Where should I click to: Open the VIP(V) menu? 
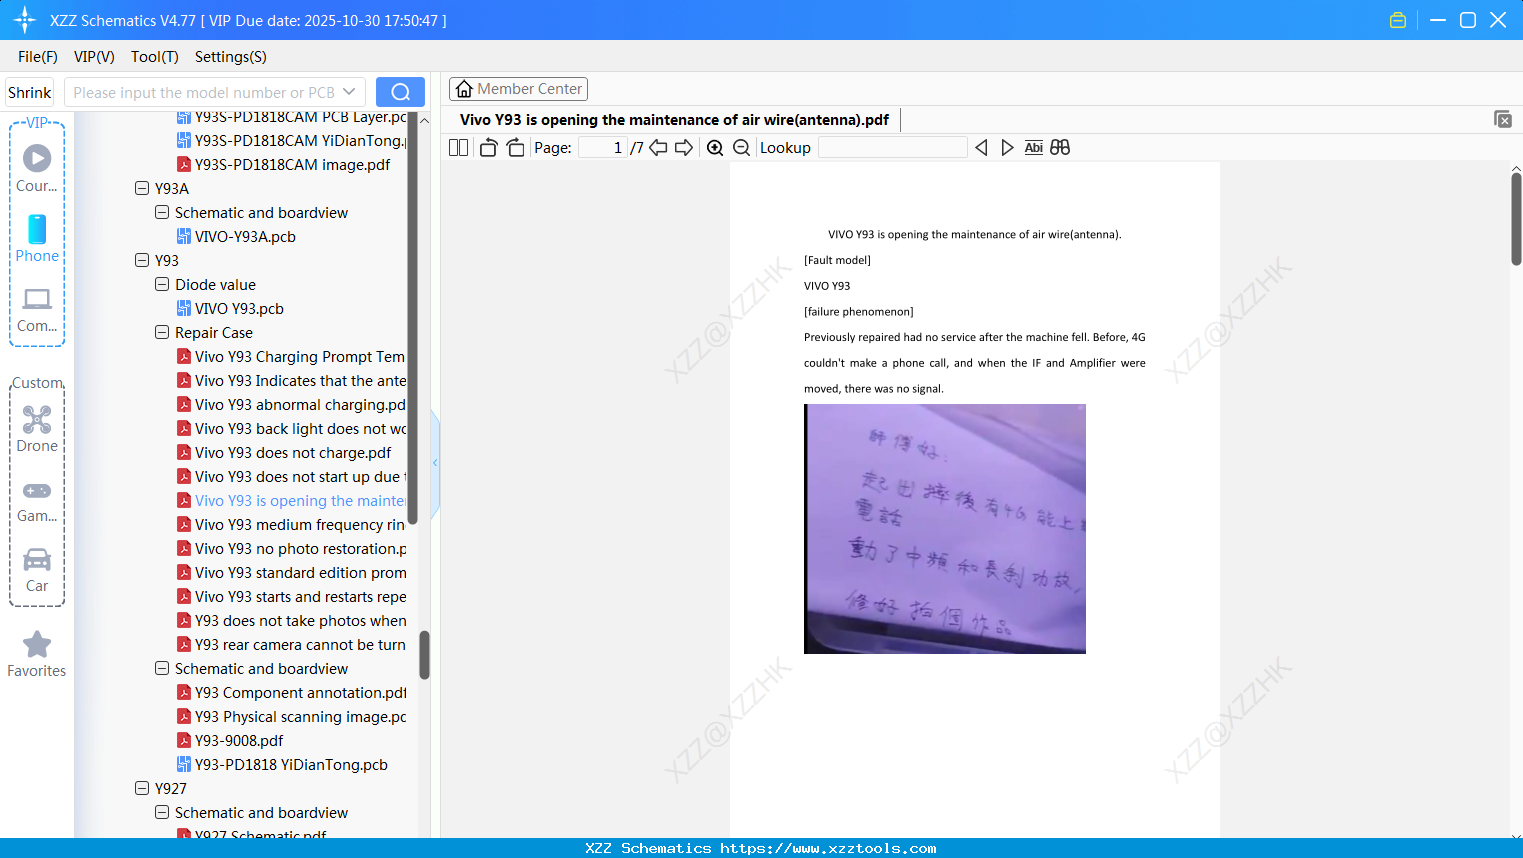point(94,57)
